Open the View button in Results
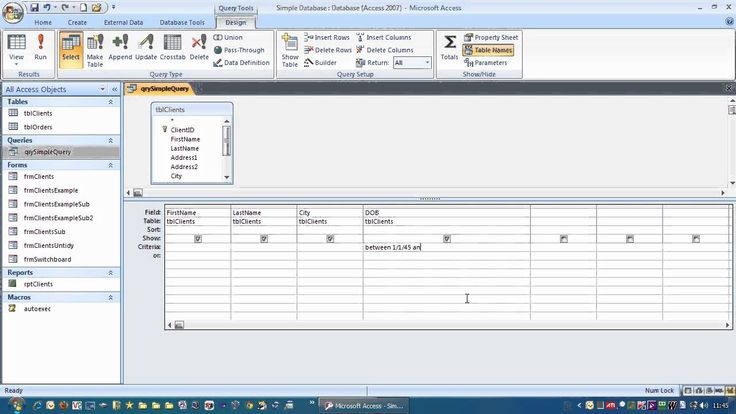Image resolution: width=736 pixels, height=414 pixels. point(16,49)
